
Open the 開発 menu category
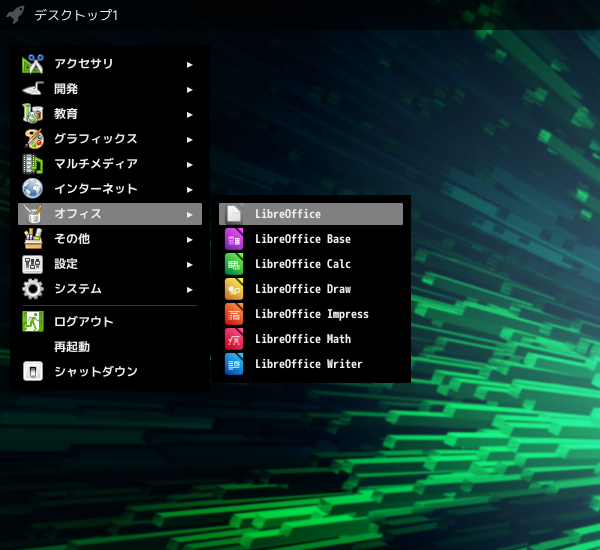point(110,89)
